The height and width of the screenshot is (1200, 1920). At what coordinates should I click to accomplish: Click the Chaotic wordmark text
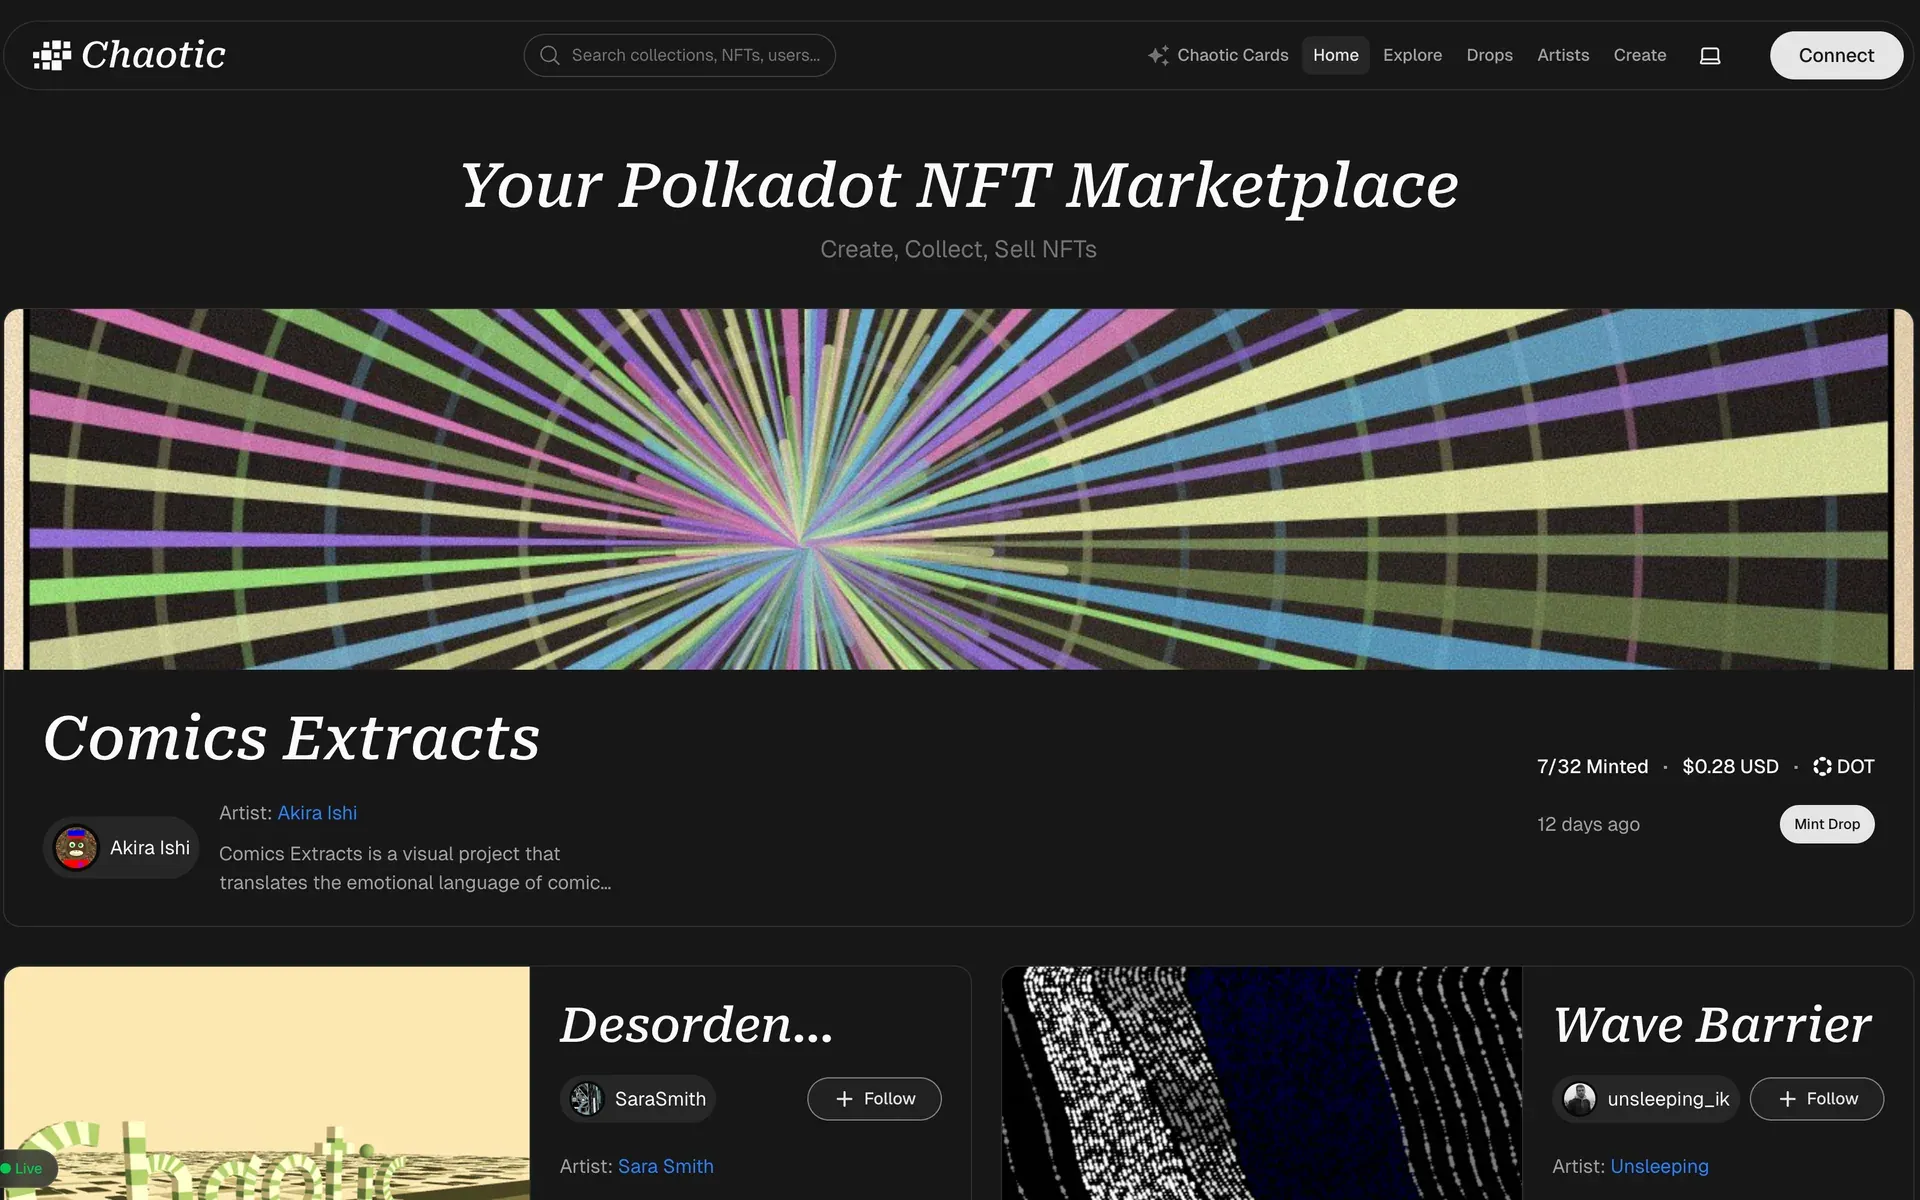(153, 55)
